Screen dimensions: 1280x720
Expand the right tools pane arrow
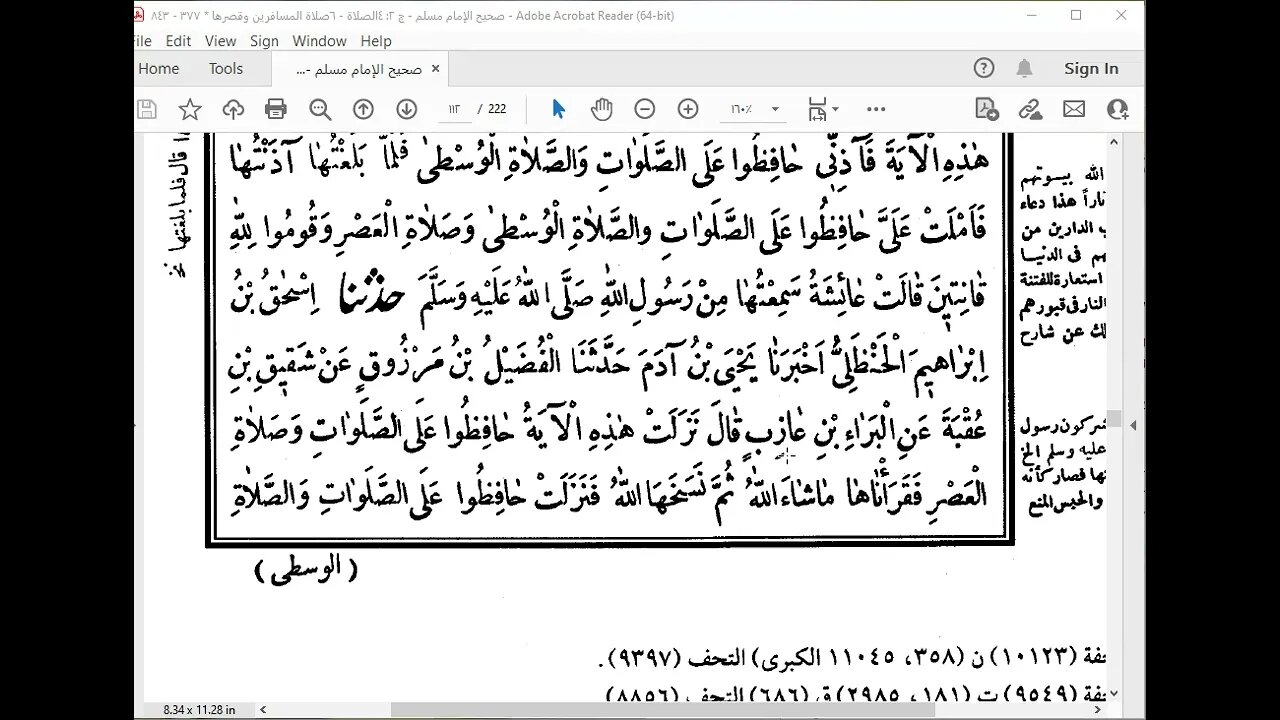[1132, 425]
